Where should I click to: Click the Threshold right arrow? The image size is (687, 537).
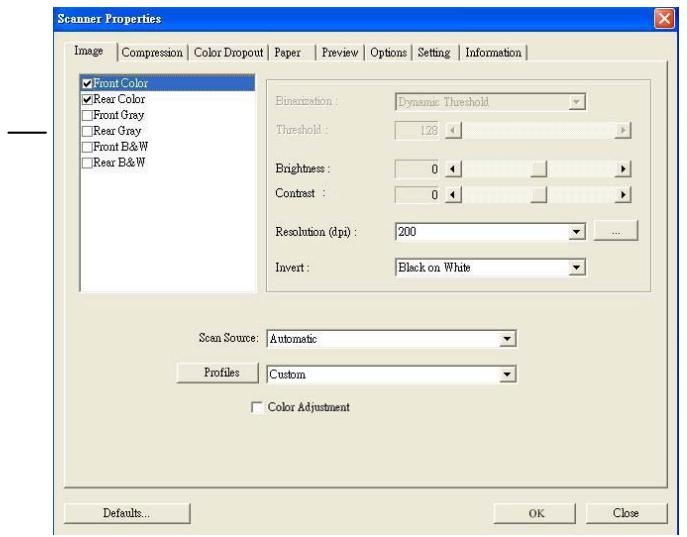click(623, 131)
